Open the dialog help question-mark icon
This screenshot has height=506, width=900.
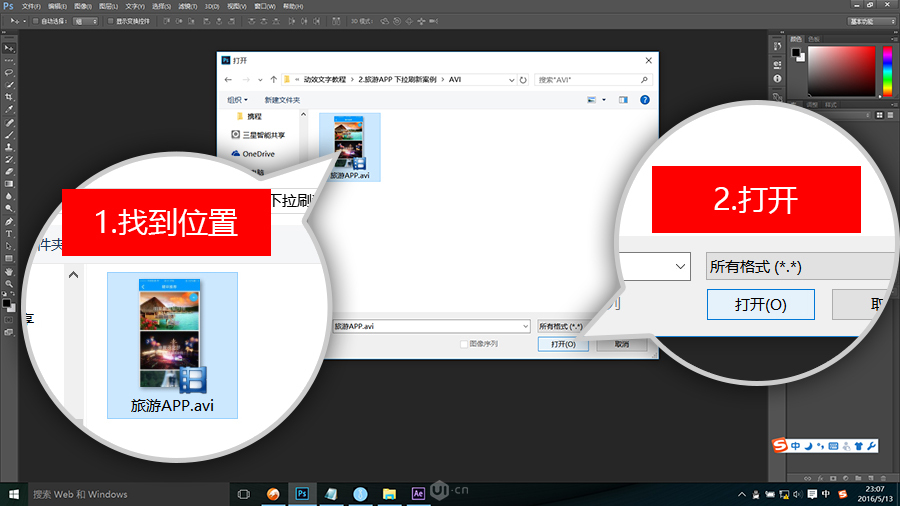[x=645, y=100]
